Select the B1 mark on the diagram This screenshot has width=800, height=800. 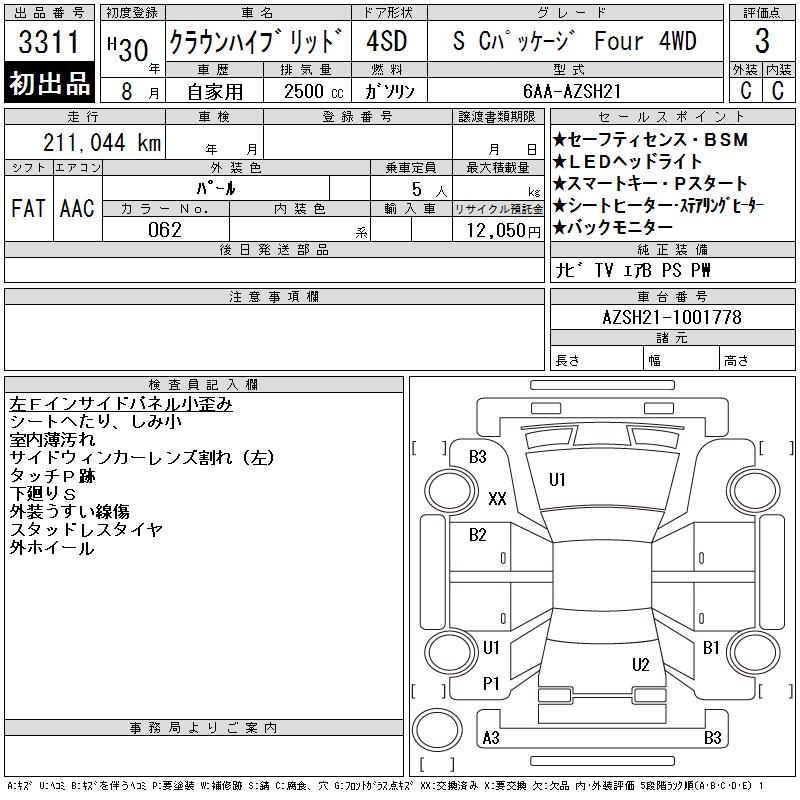[711, 648]
